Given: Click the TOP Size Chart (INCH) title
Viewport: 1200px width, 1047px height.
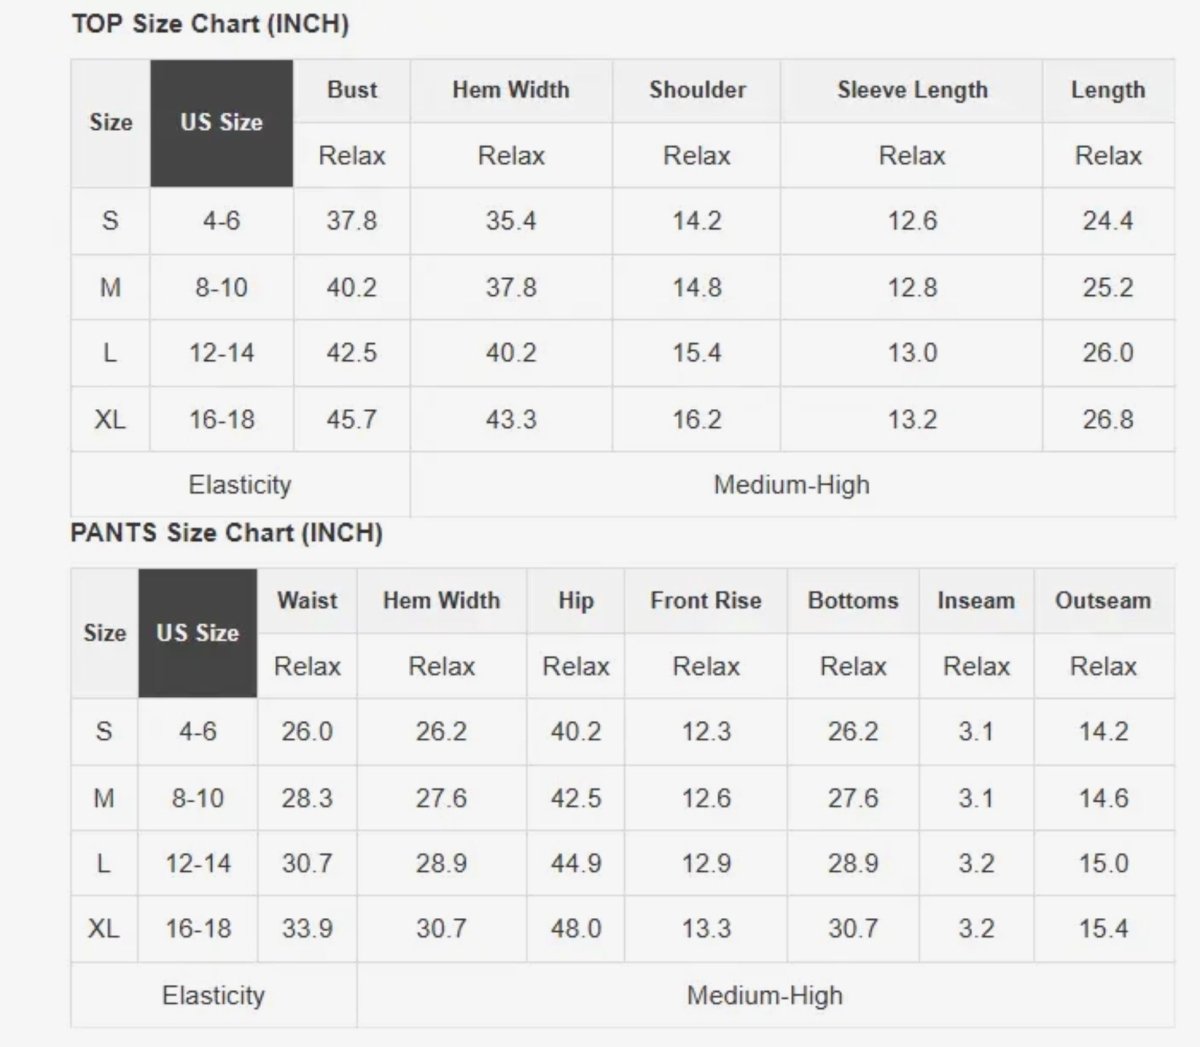Looking at the screenshot, I should [210, 24].
